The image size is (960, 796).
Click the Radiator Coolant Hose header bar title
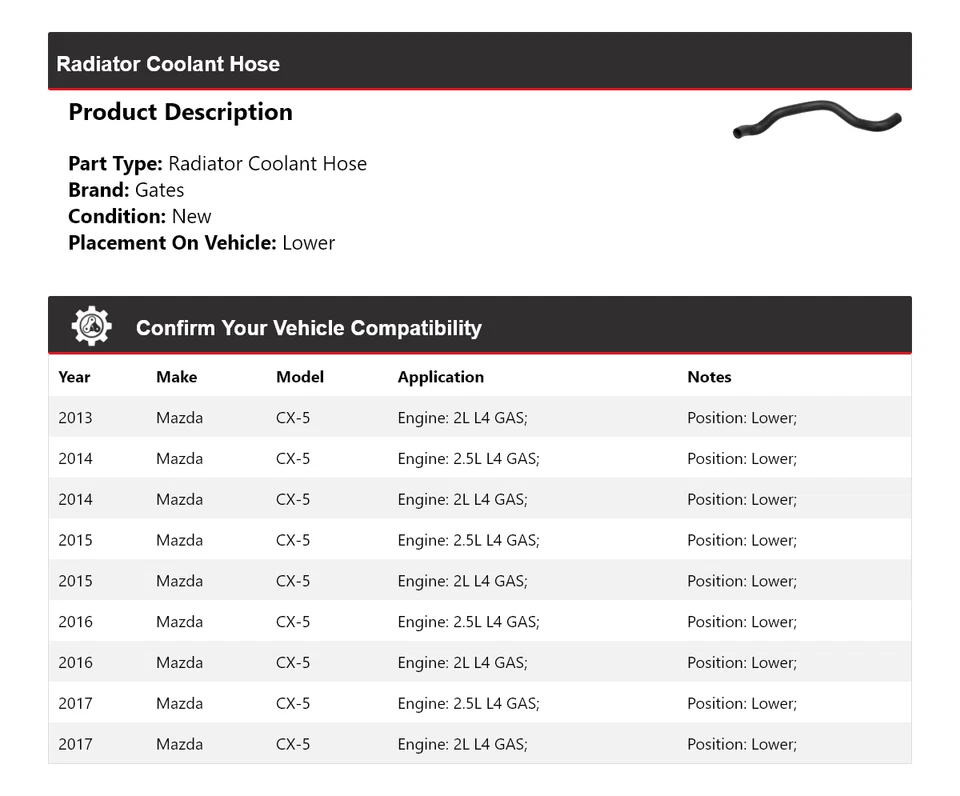coord(168,64)
